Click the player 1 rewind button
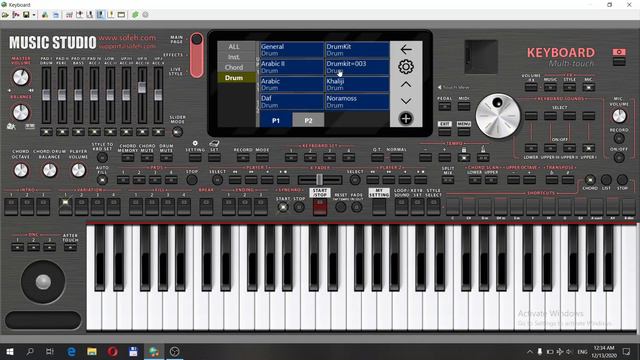Viewport: 640px width, 360px height. [x=235, y=180]
